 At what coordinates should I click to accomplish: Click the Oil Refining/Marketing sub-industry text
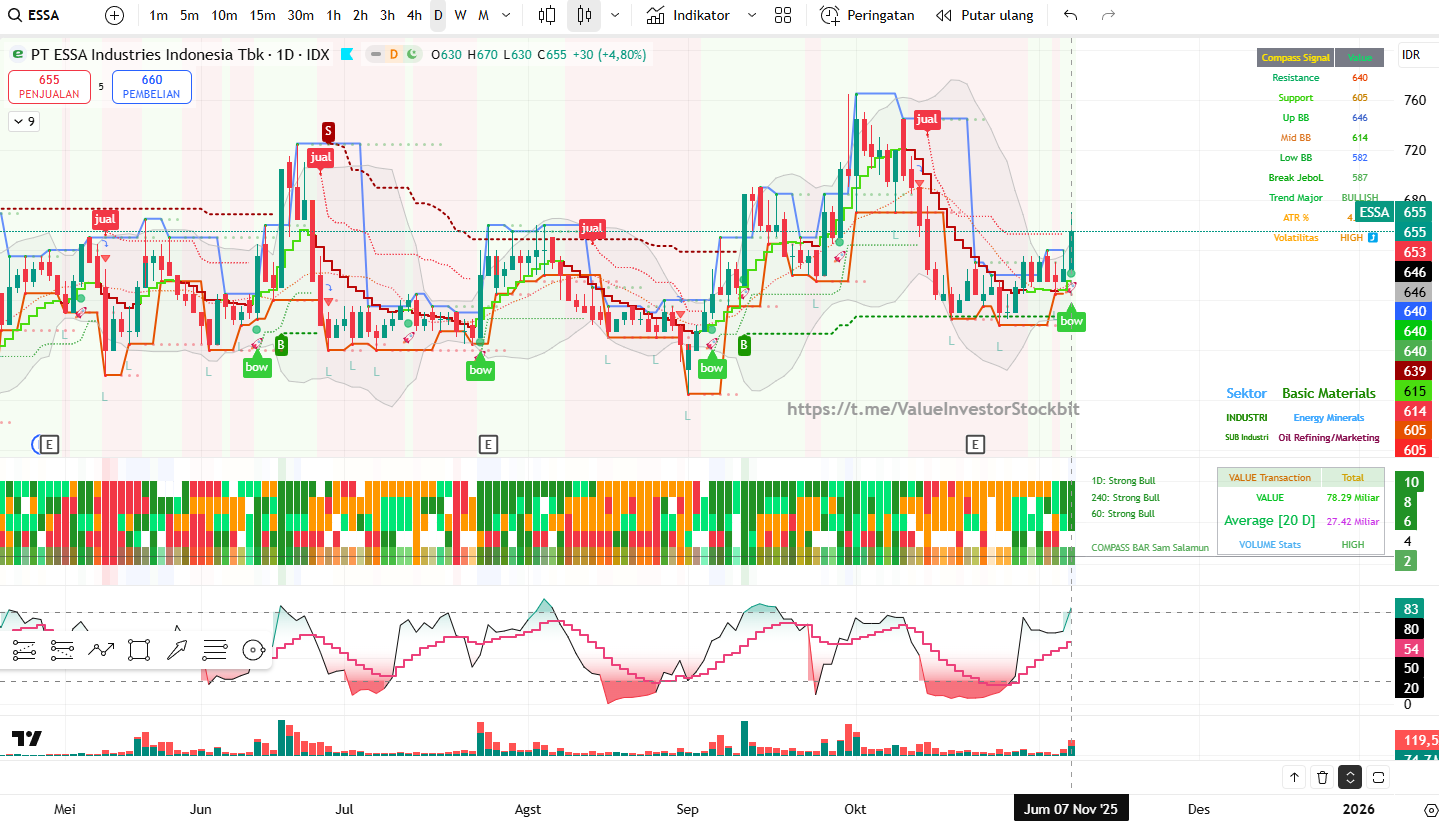[x=1329, y=438]
